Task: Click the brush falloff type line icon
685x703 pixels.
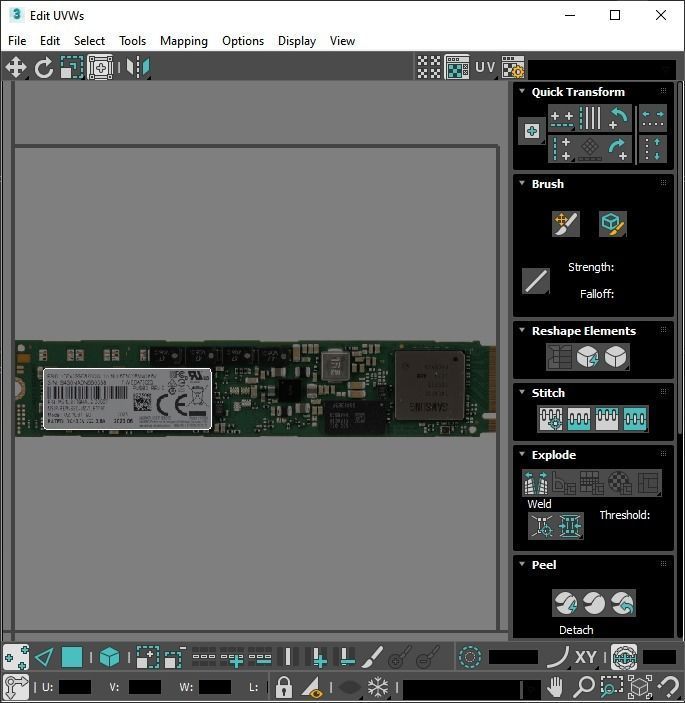Action: pyautogui.click(x=536, y=282)
